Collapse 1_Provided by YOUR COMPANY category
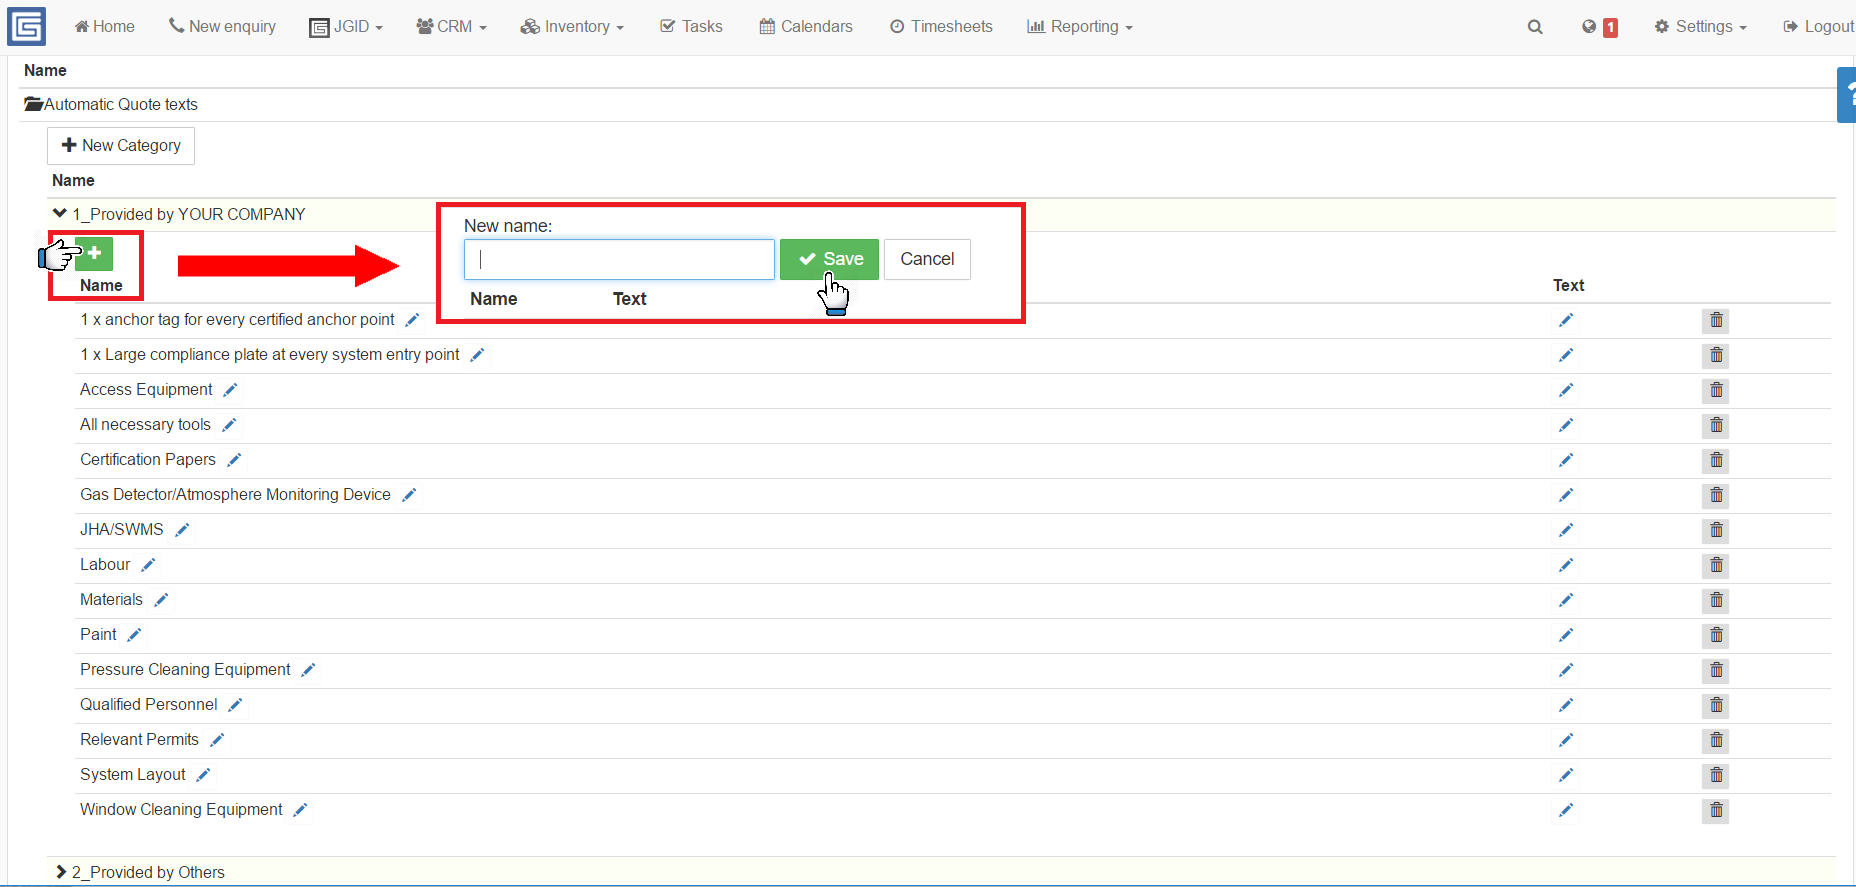This screenshot has width=1856, height=887. (60, 214)
